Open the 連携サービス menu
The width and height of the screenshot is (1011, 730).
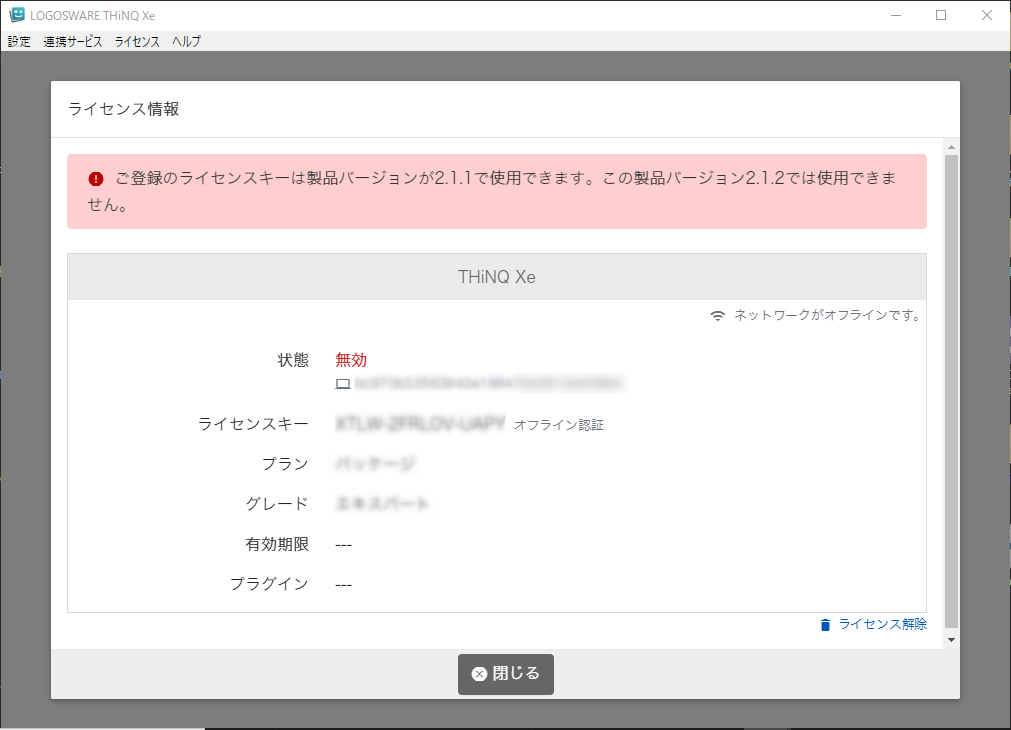pos(72,42)
